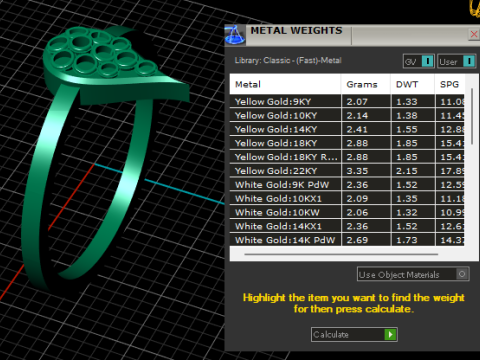
Task: Select the White Gold:14KX1 row
Action: coord(347,226)
